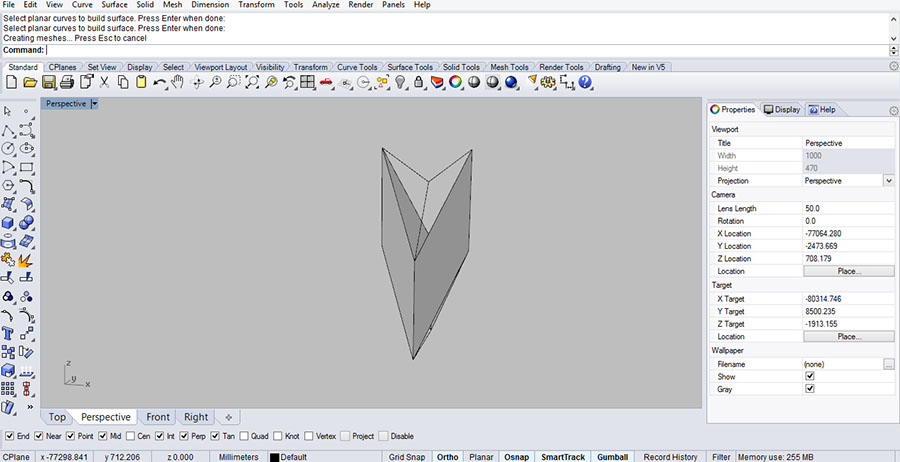The width and height of the screenshot is (900, 462).
Task: Edit the Lens Length value field
Action: coord(849,208)
